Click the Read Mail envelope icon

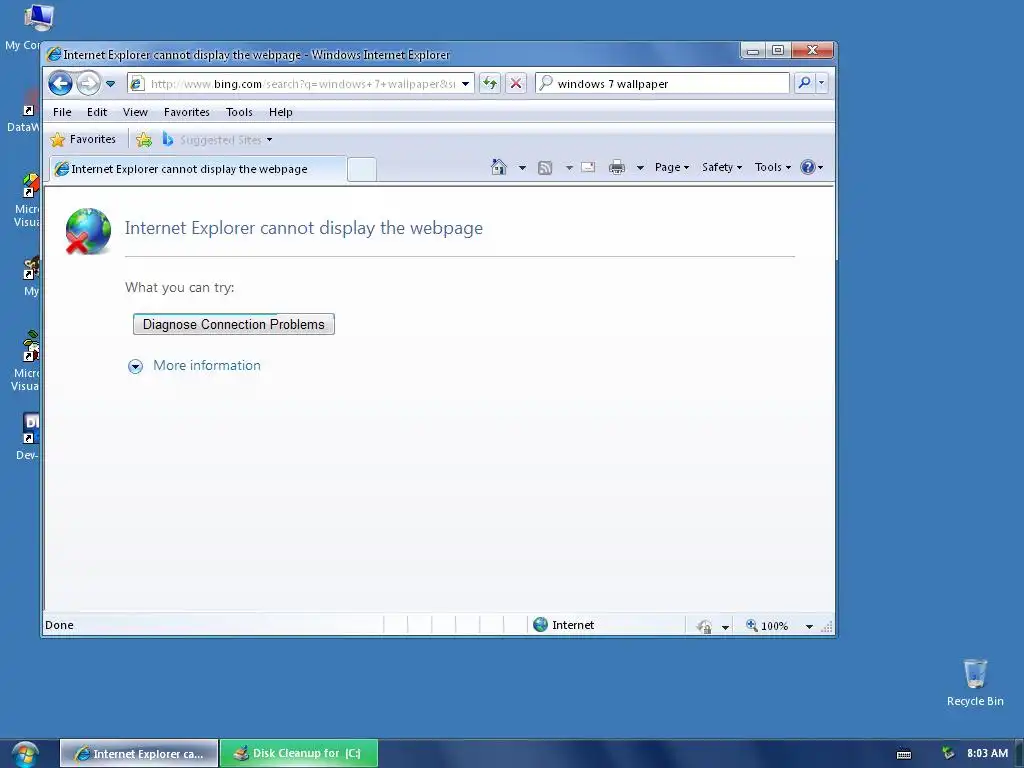point(588,167)
